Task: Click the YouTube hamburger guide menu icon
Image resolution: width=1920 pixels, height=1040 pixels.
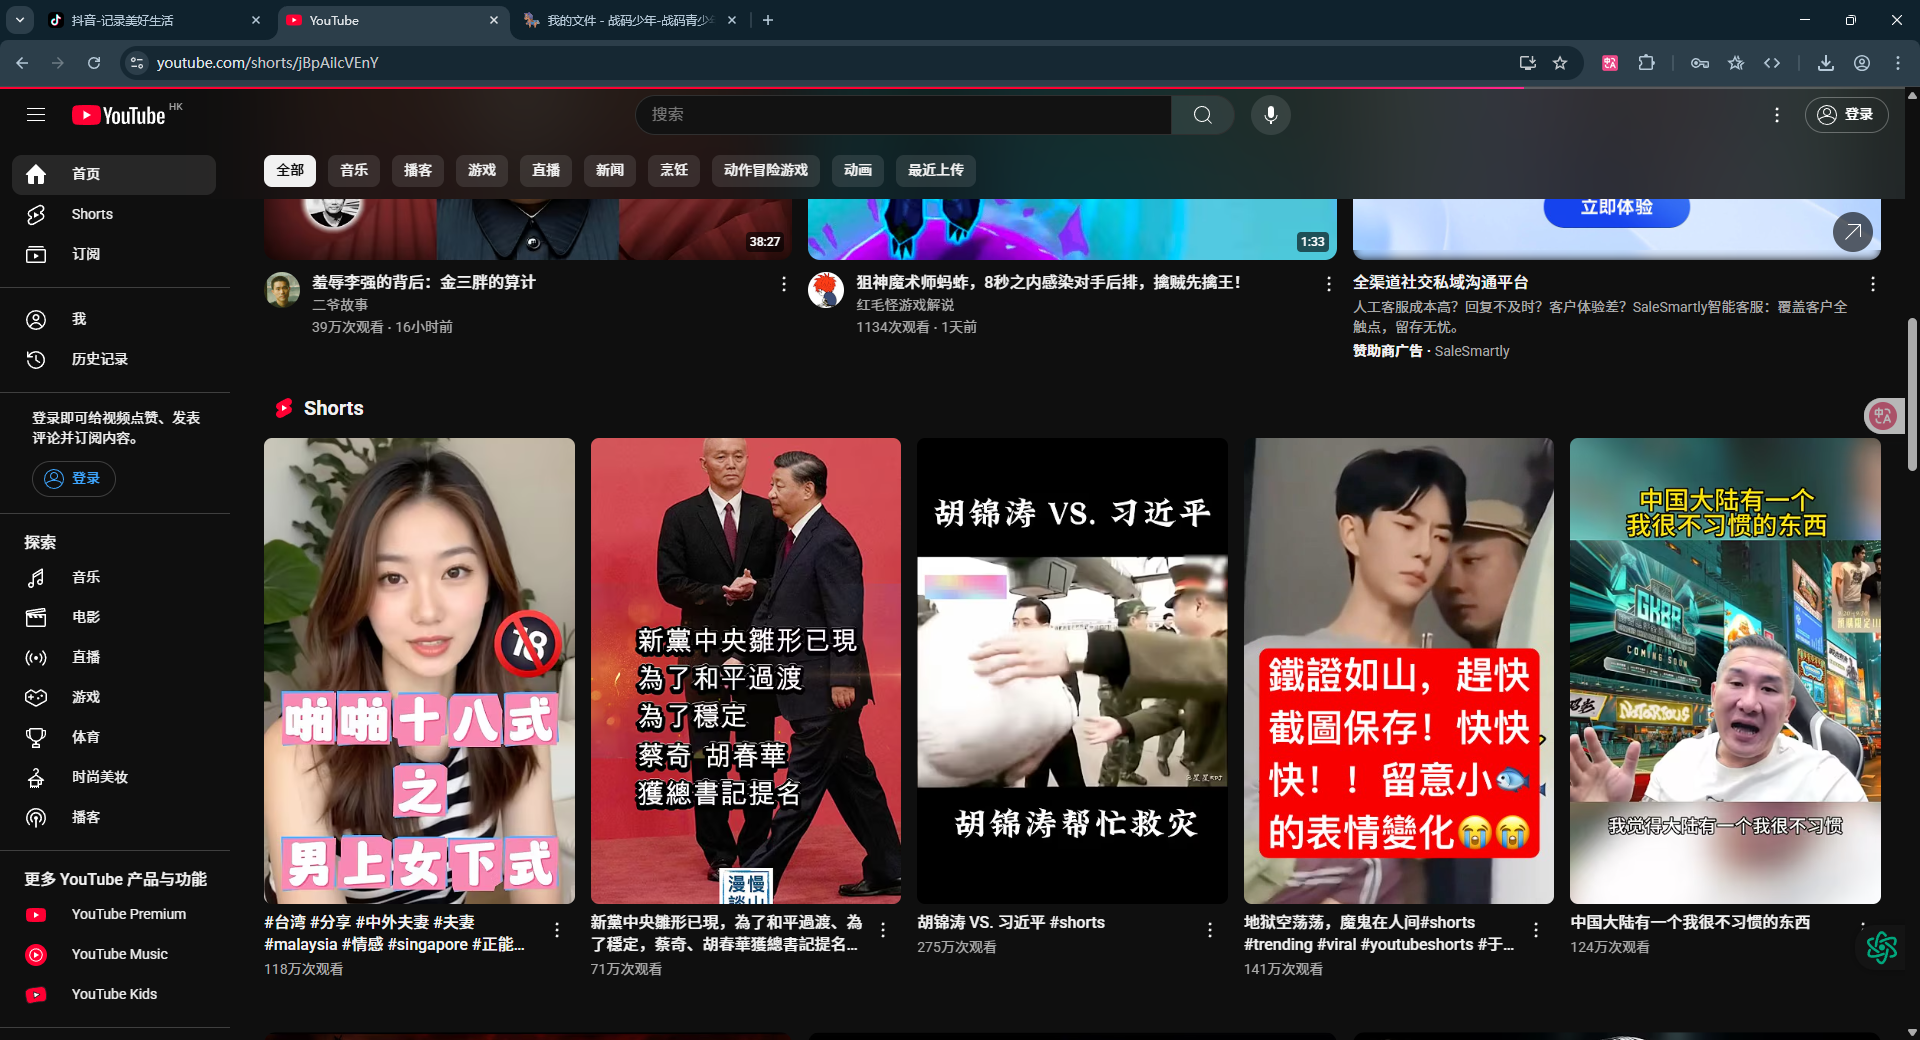Action: [x=36, y=115]
